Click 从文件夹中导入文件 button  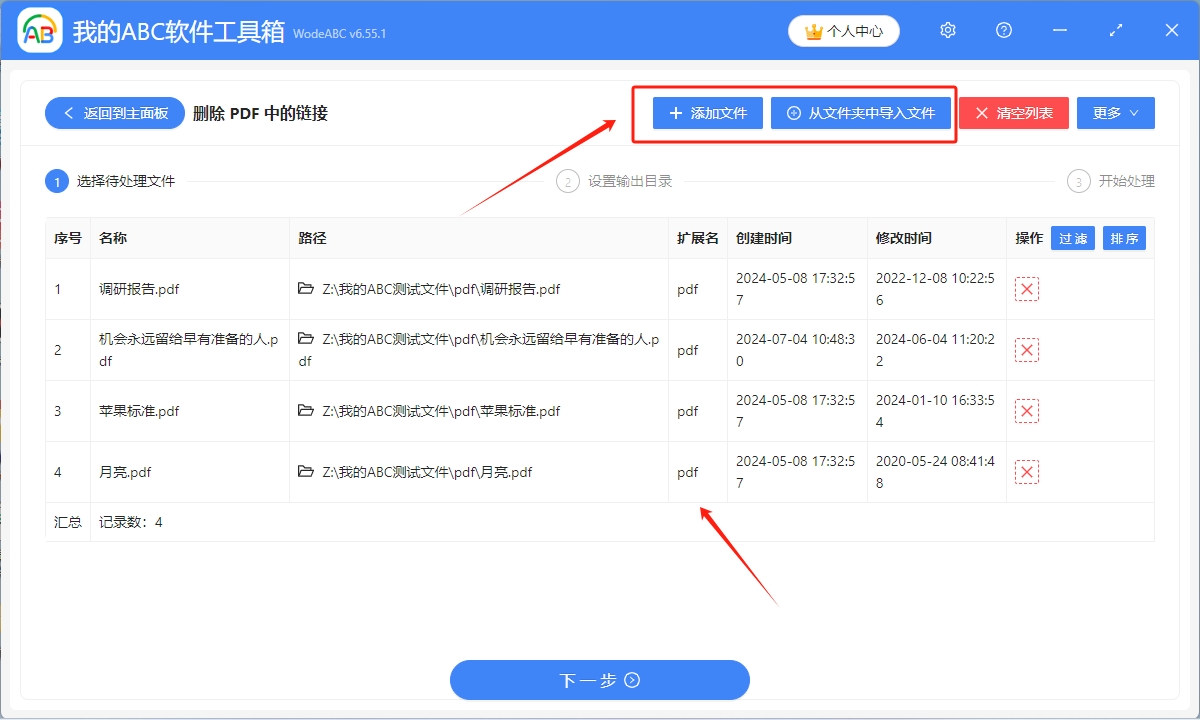861,113
